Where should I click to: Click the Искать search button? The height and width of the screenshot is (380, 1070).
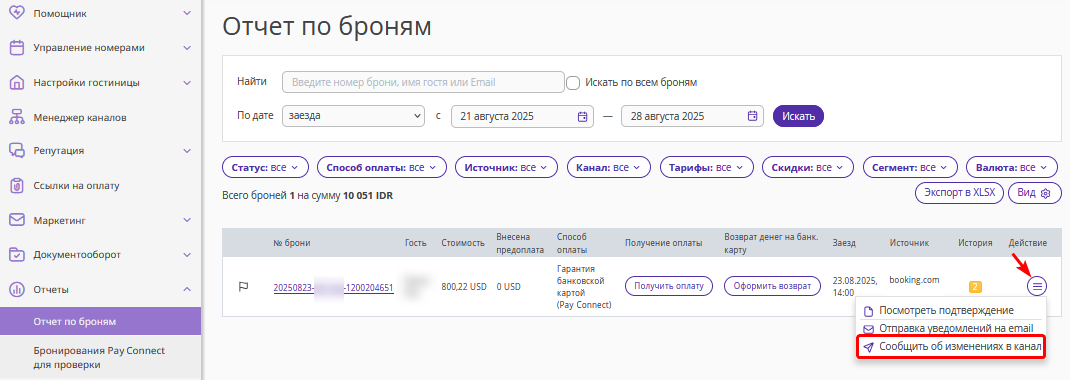coord(798,116)
